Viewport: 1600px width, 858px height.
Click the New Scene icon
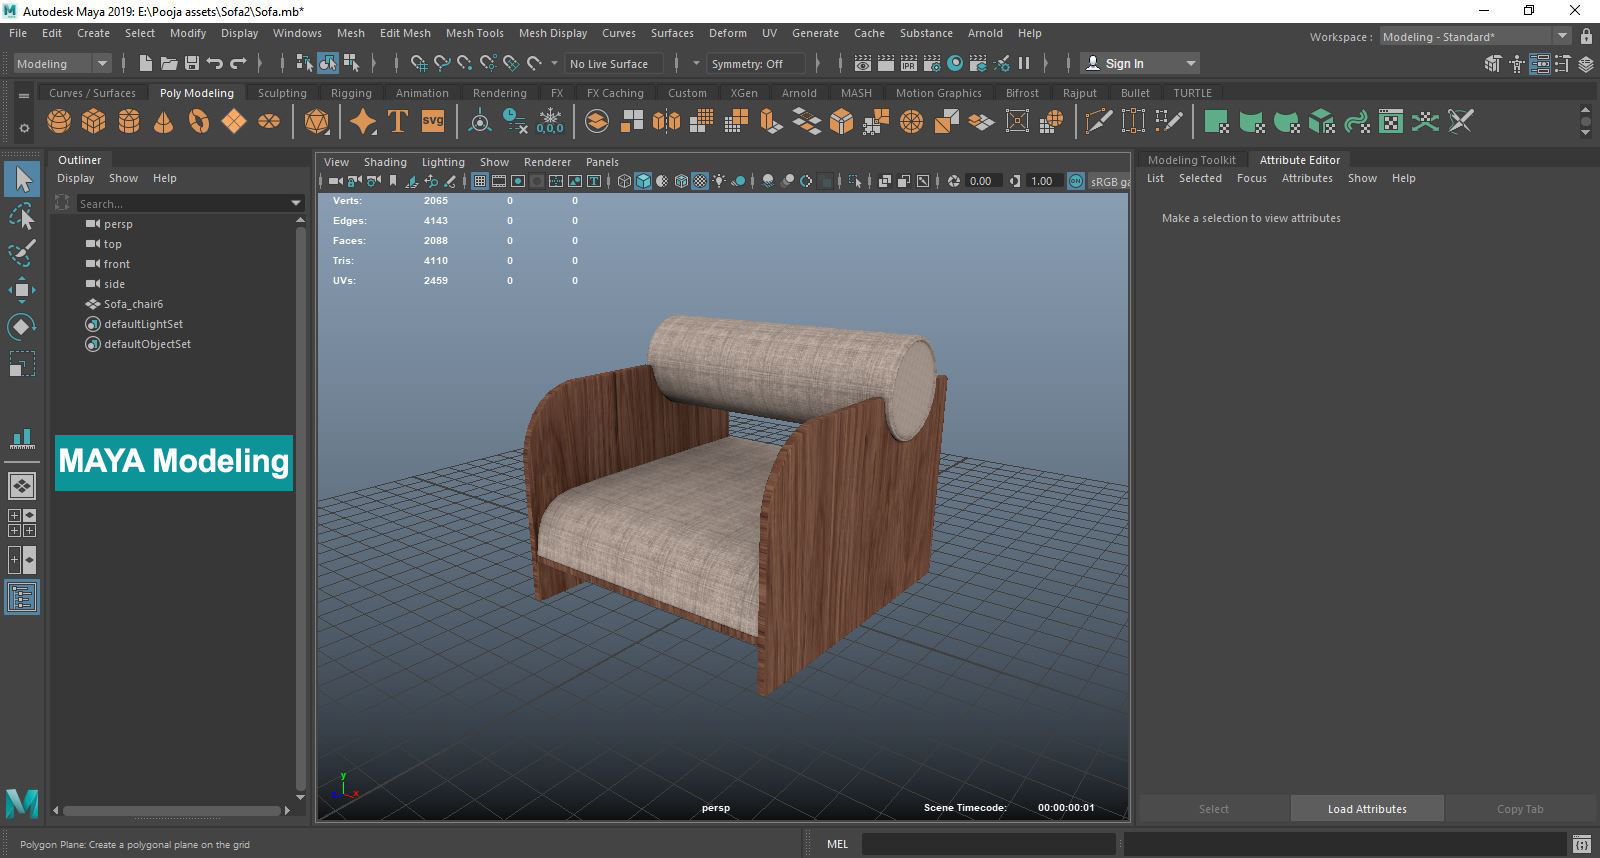pos(146,63)
